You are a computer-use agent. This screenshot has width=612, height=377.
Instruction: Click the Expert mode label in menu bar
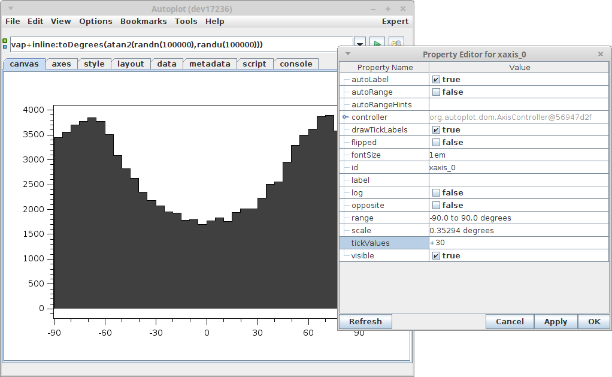tap(395, 21)
